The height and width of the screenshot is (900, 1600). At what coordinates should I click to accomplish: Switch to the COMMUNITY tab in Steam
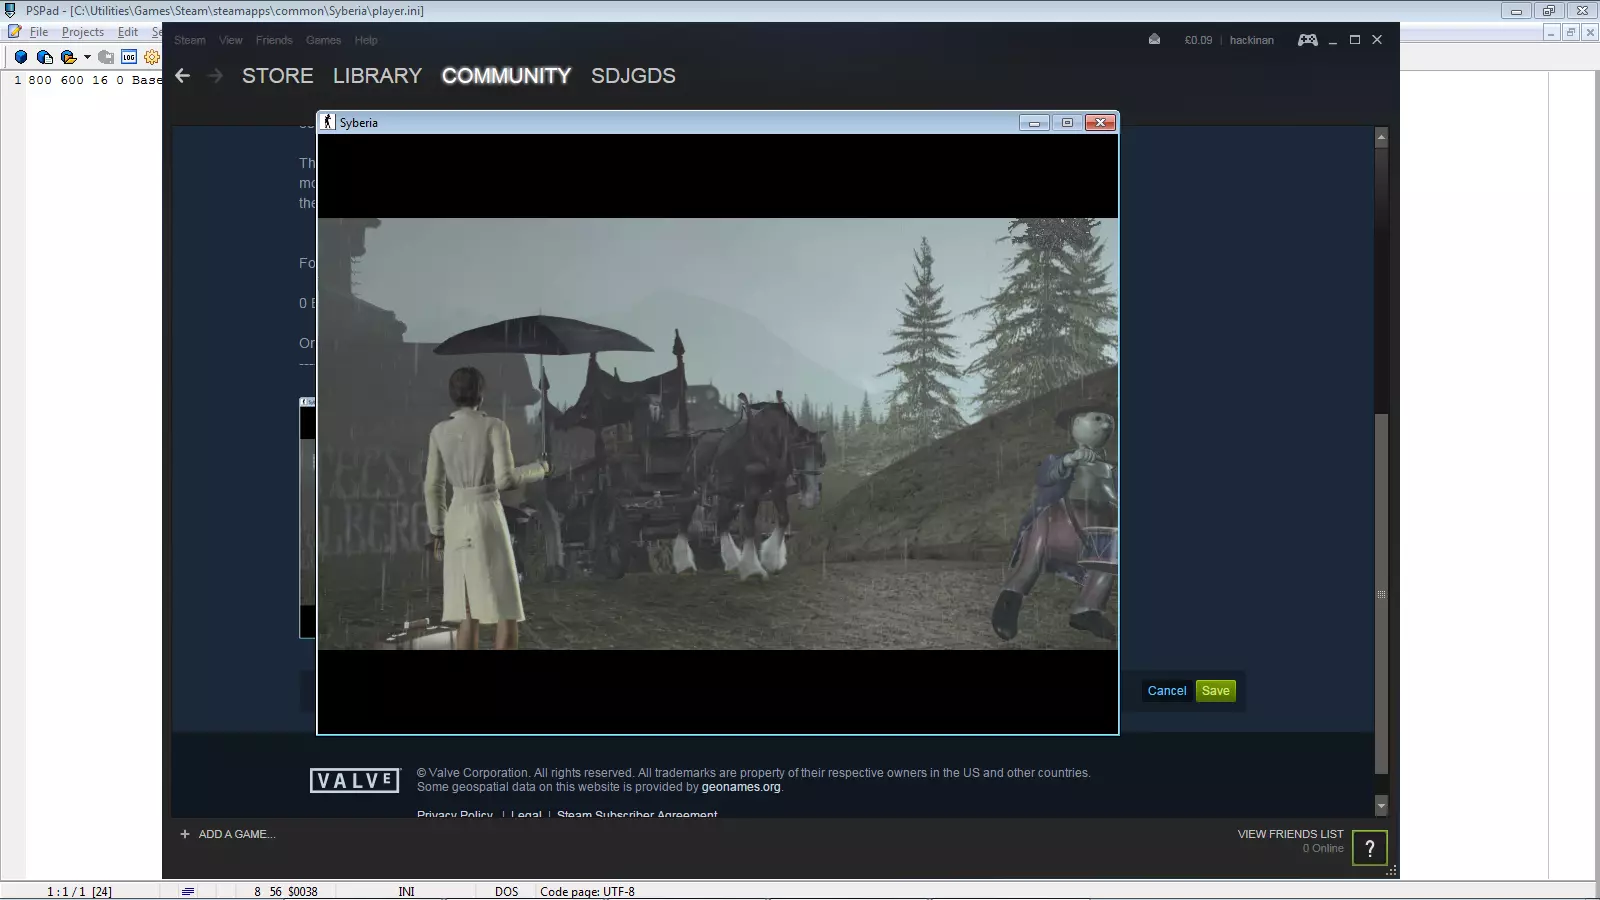click(506, 76)
